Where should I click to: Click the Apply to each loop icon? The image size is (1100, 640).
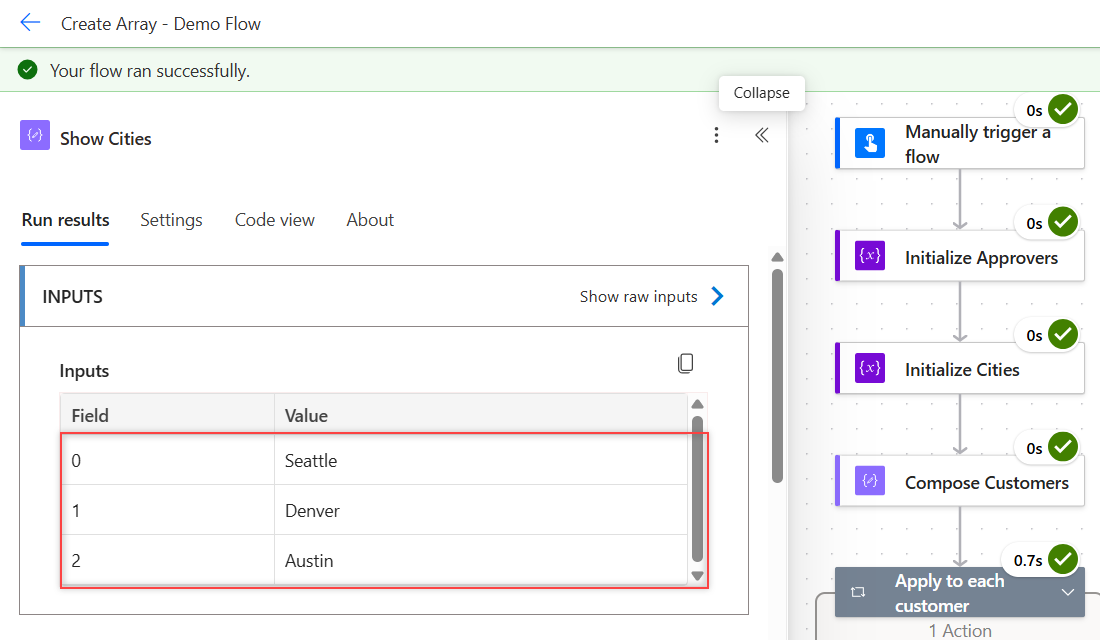[x=858, y=592]
